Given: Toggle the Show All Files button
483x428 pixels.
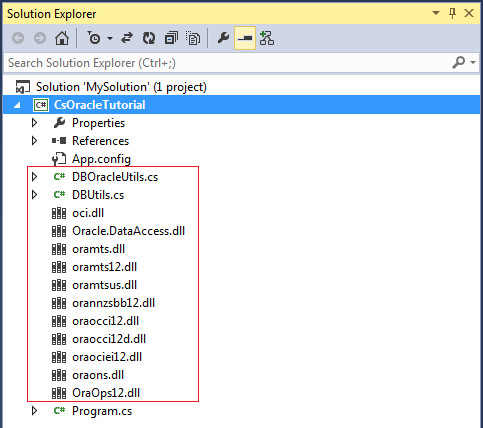Looking at the screenshot, I should pyautogui.click(x=193, y=38).
